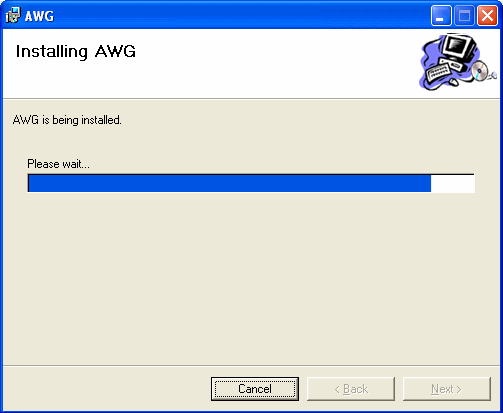Image resolution: width=503 pixels, height=413 pixels.
Task: Click the keyboard in the banner graphic
Action: tap(437, 71)
